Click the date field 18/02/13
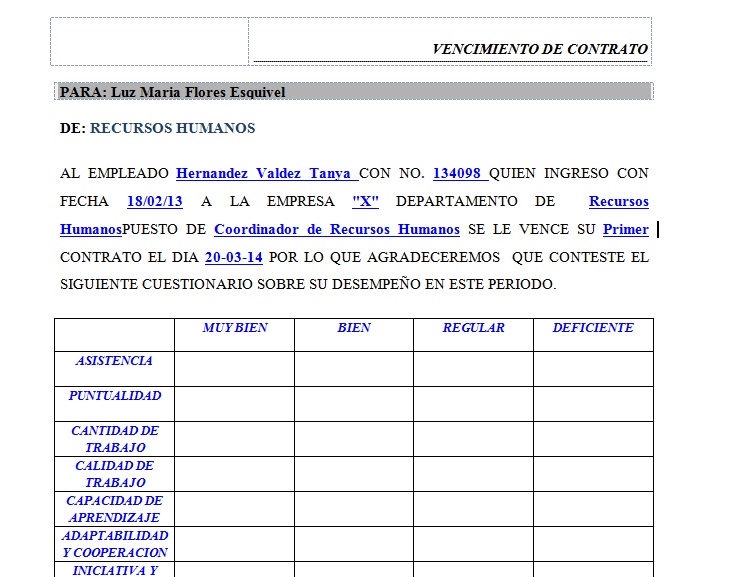This screenshot has height=577, width=729. (155, 201)
